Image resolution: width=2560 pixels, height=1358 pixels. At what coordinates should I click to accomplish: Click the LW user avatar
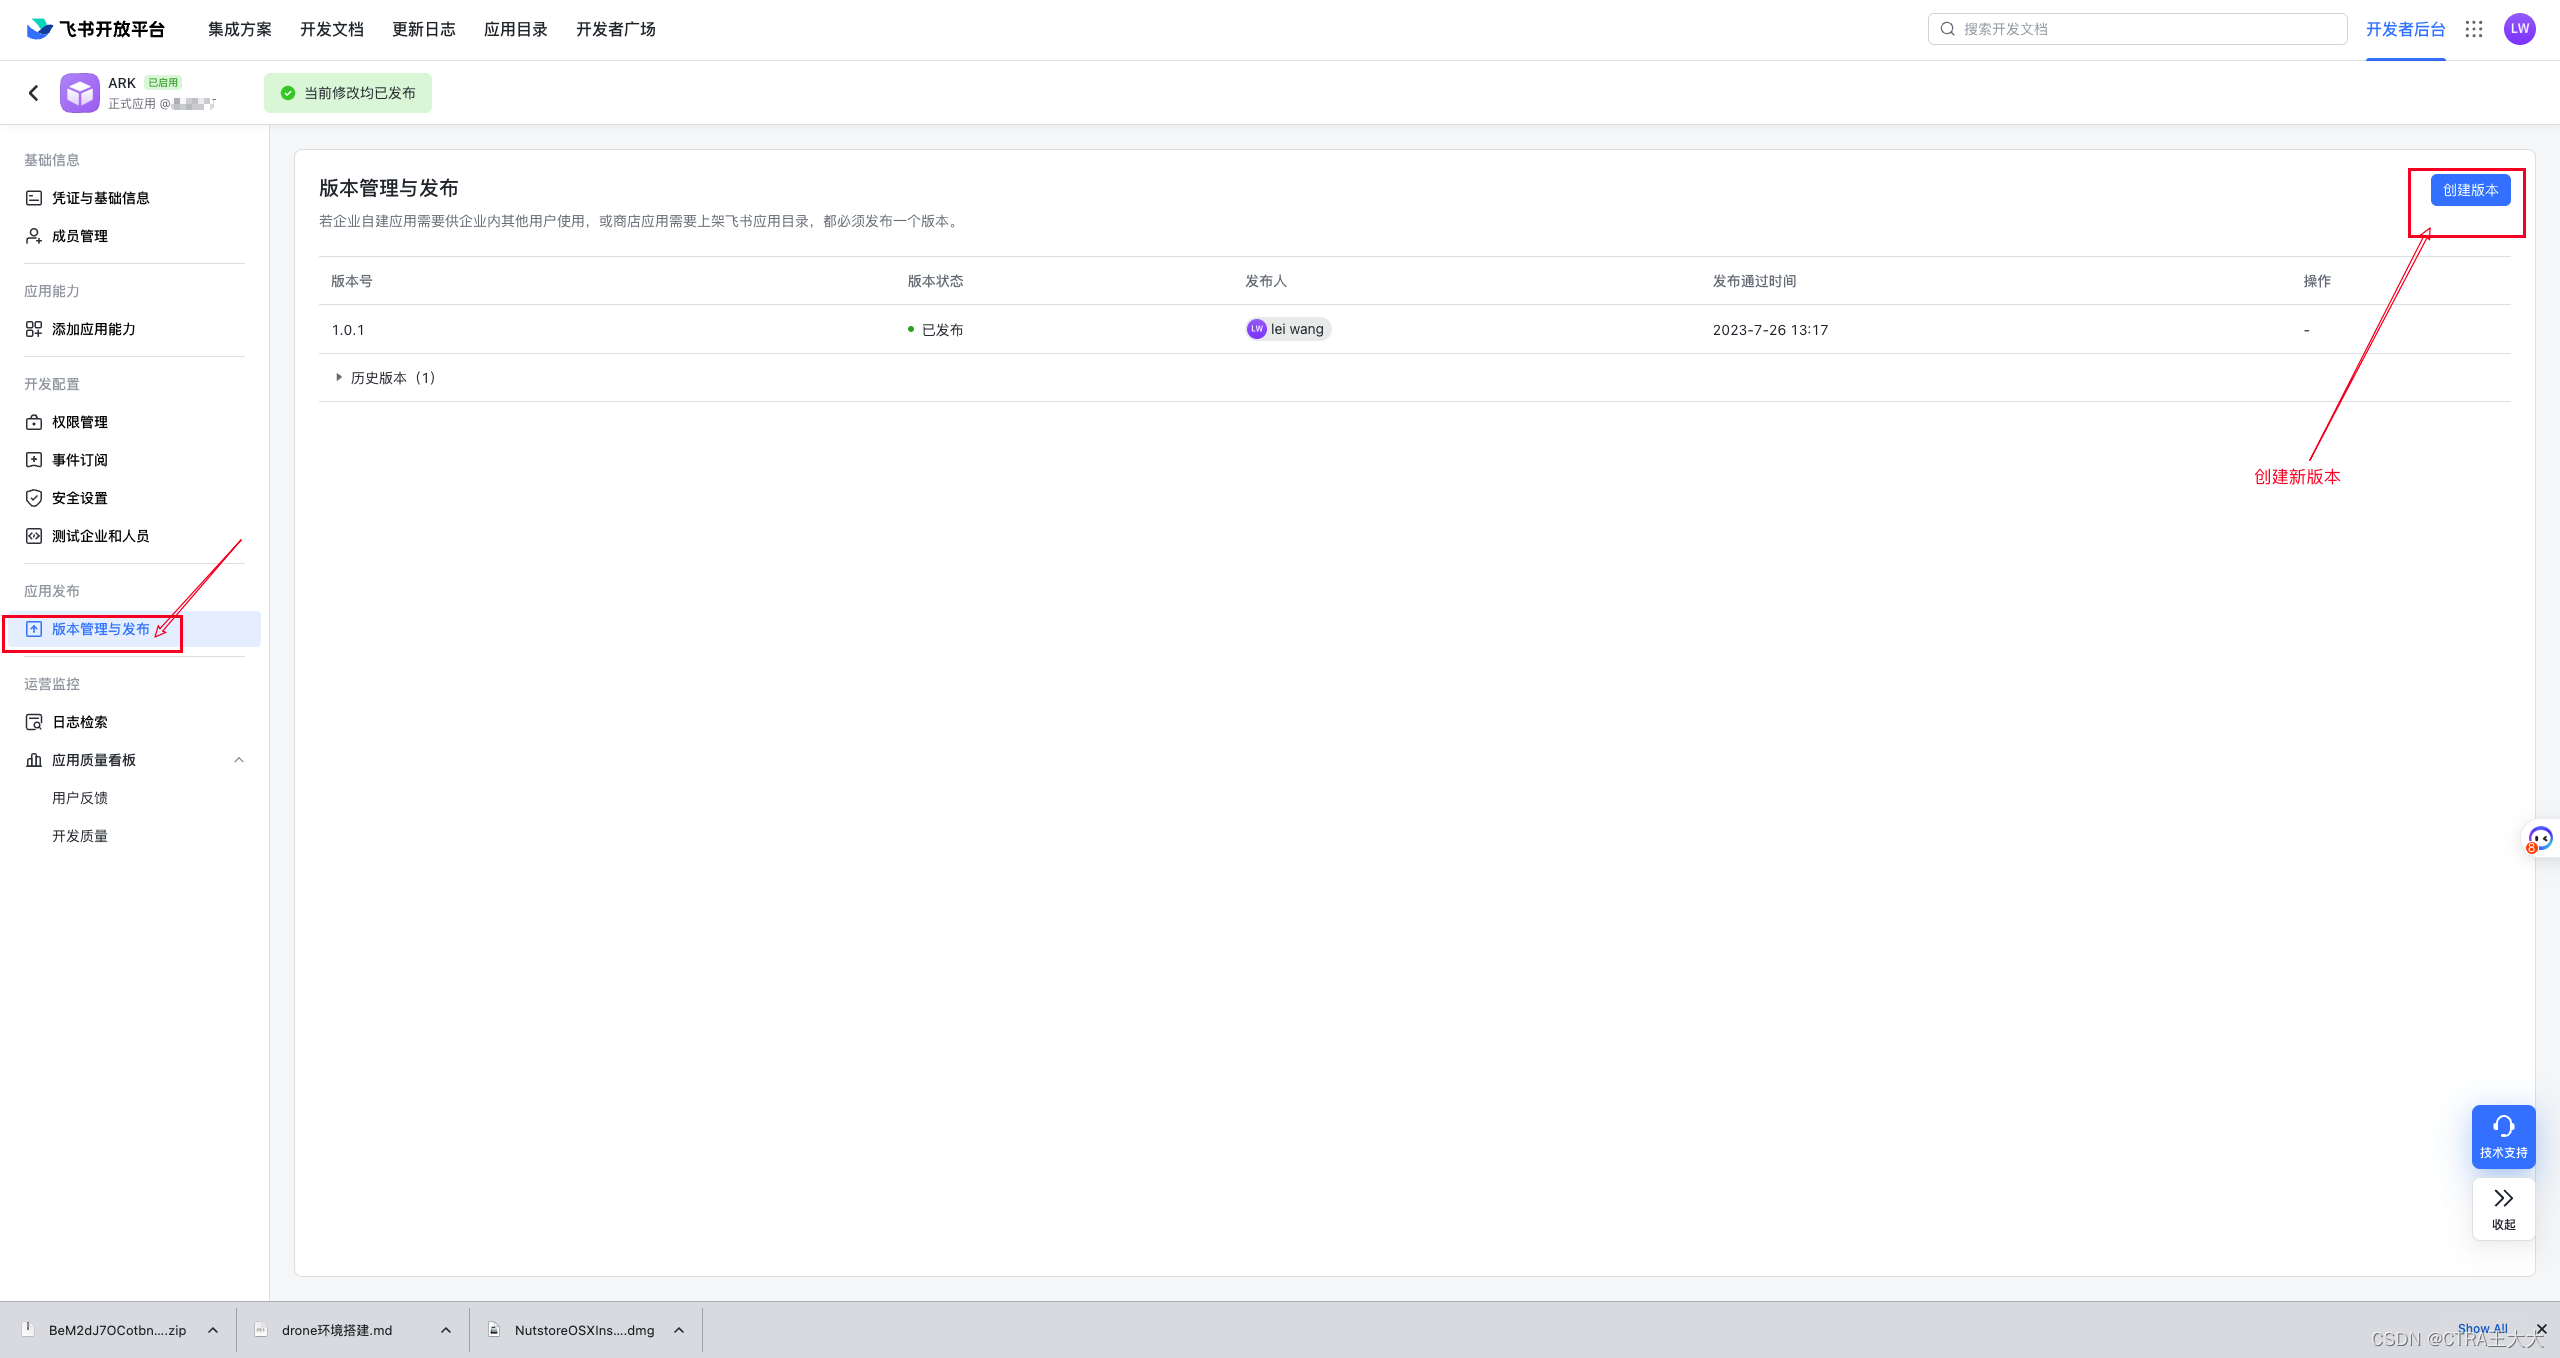pyautogui.click(x=2519, y=29)
